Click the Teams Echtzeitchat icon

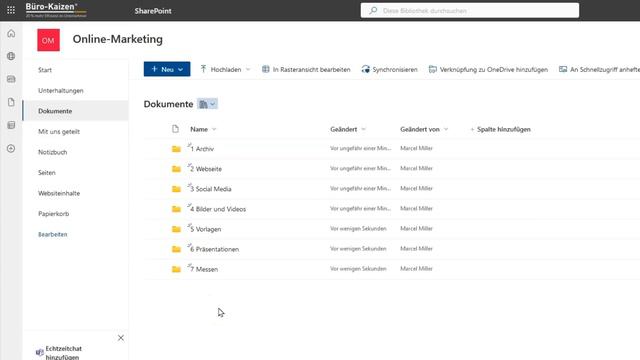click(40, 352)
